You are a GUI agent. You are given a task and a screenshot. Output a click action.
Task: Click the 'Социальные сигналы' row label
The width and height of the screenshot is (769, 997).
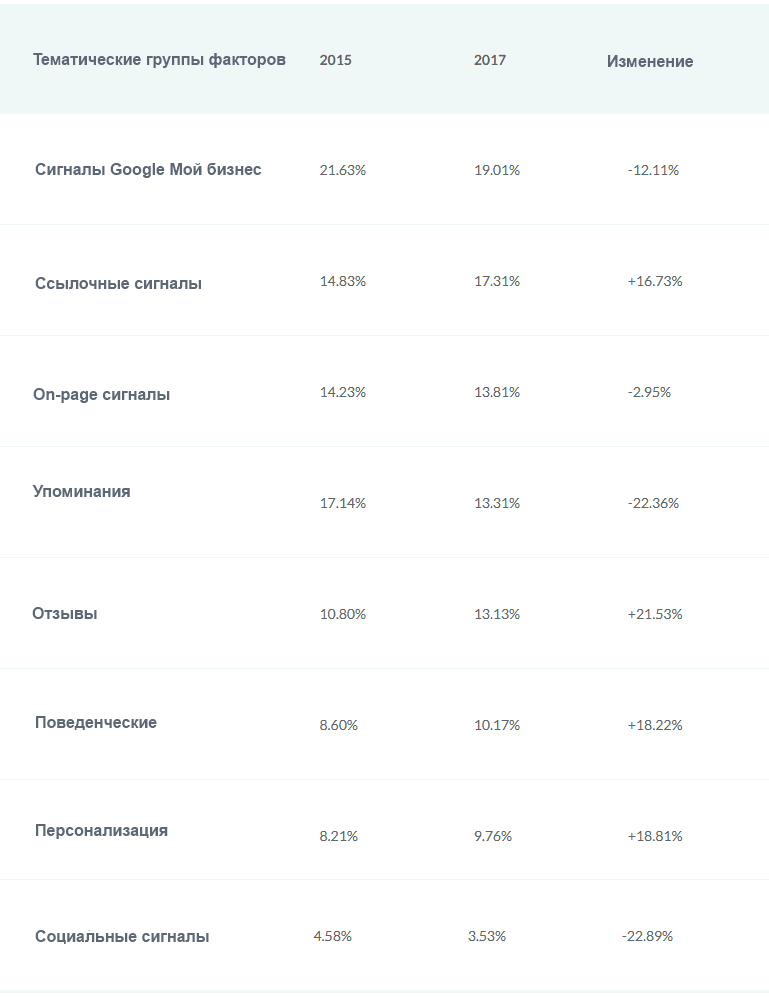click(122, 937)
